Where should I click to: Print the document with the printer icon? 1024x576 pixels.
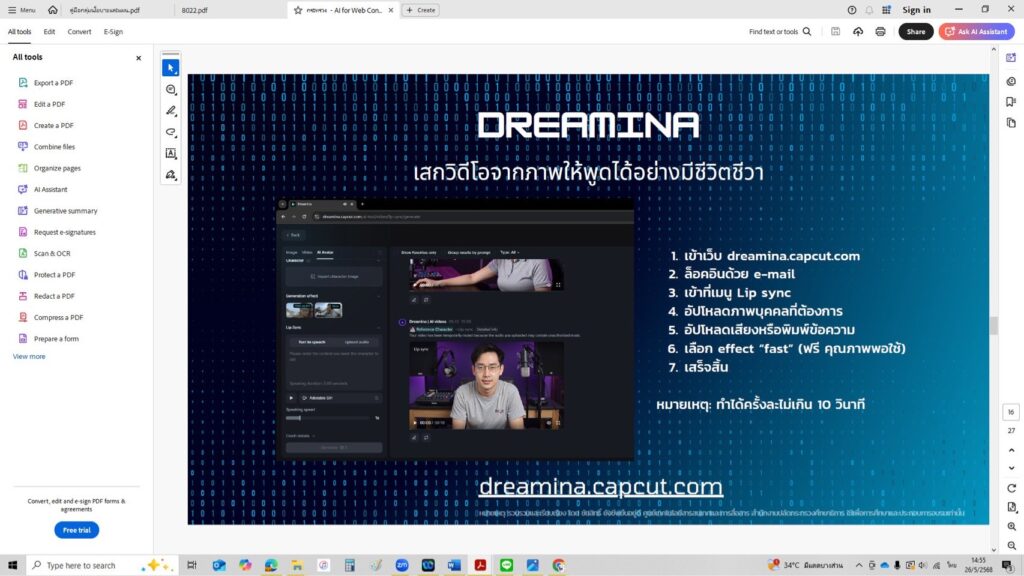click(880, 31)
